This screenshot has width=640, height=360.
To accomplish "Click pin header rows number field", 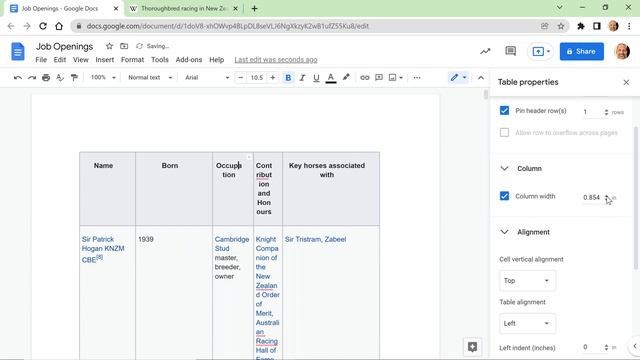I will pyautogui.click(x=592, y=112).
